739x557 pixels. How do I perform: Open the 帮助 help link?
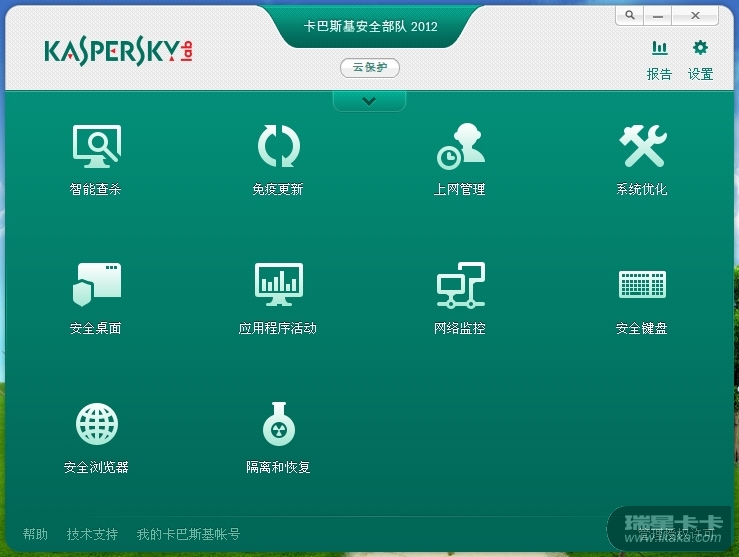(x=35, y=534)
